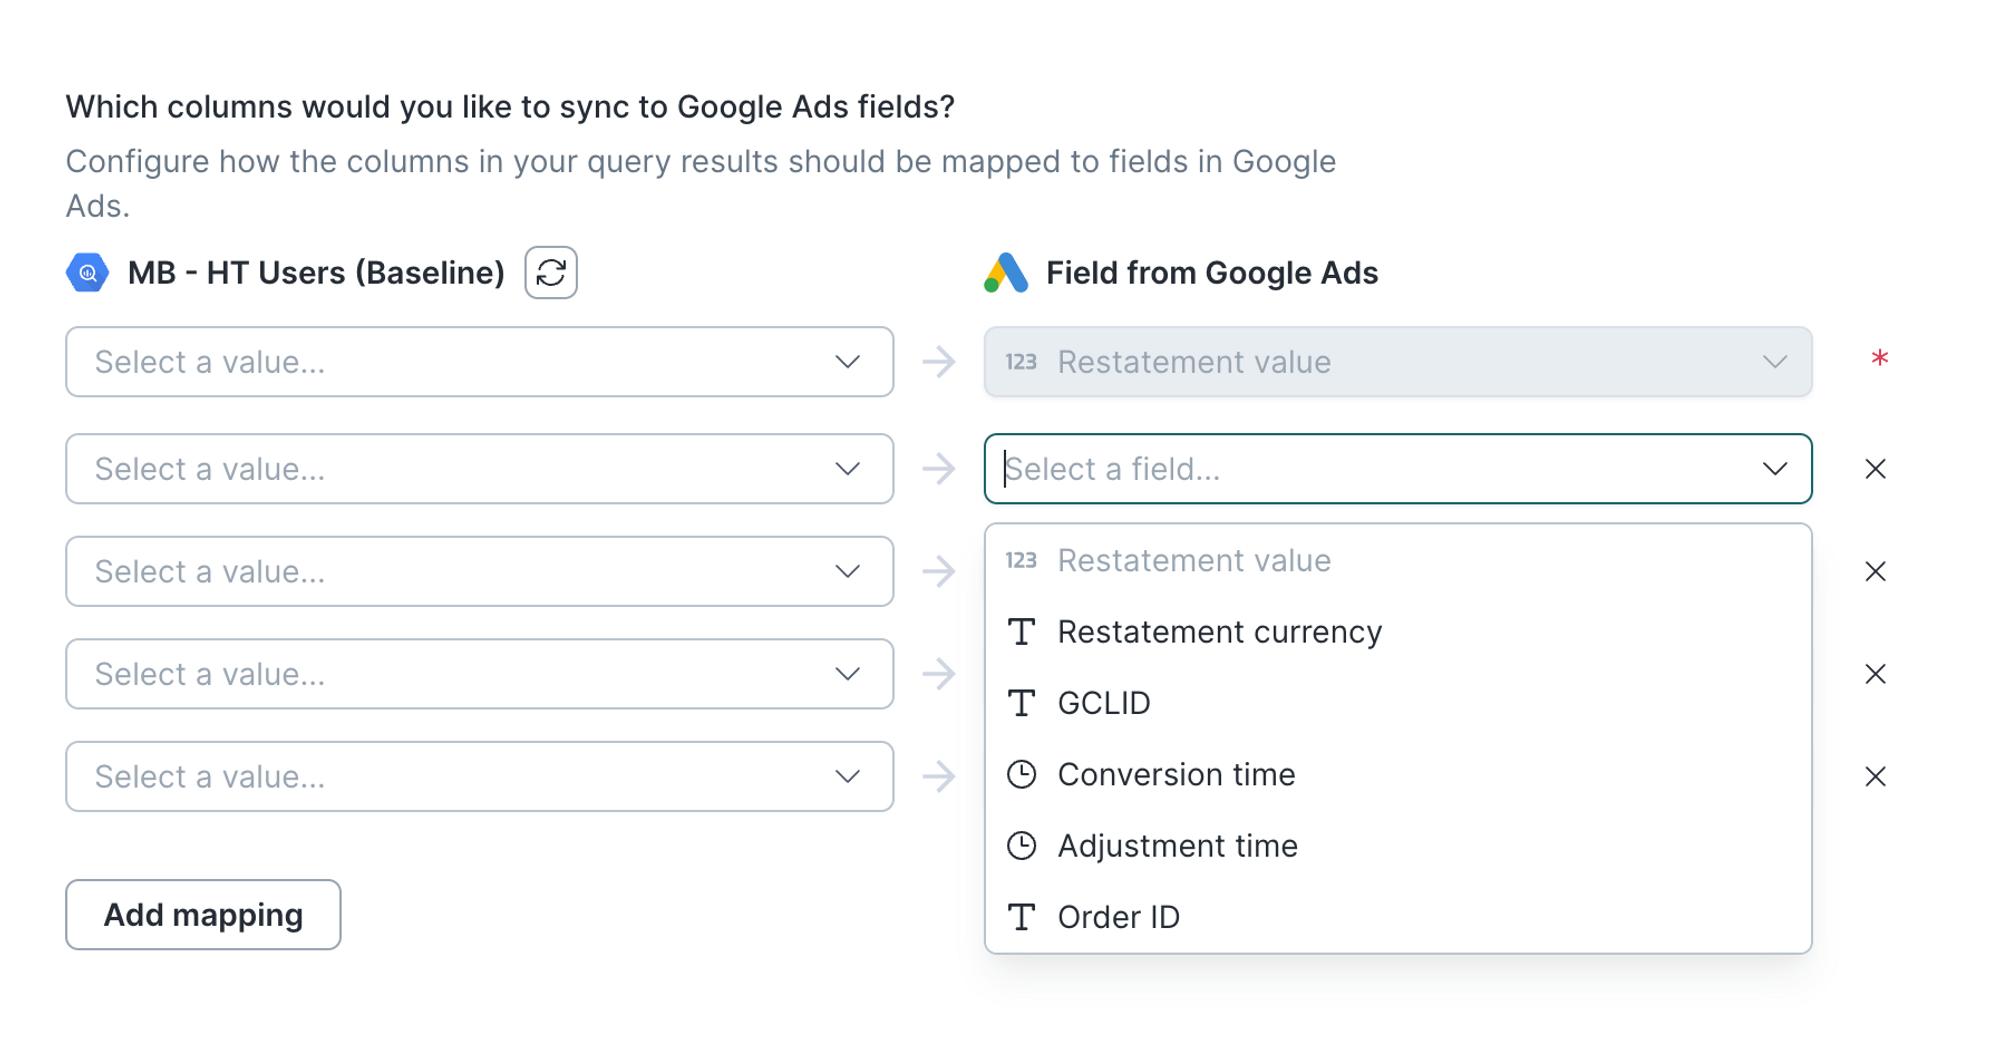Click the text-type icon beside GCLID
The height and width of the screenshot is (1039, 2000).
coord(1021,703)
